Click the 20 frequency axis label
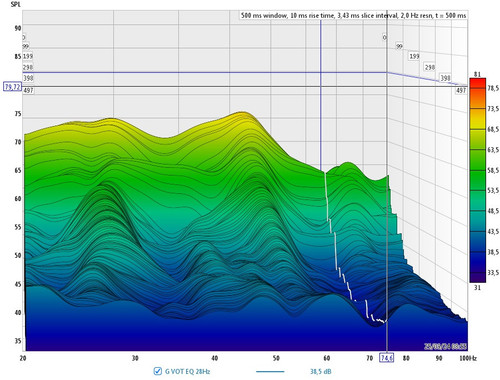 [x=23, y=358]
